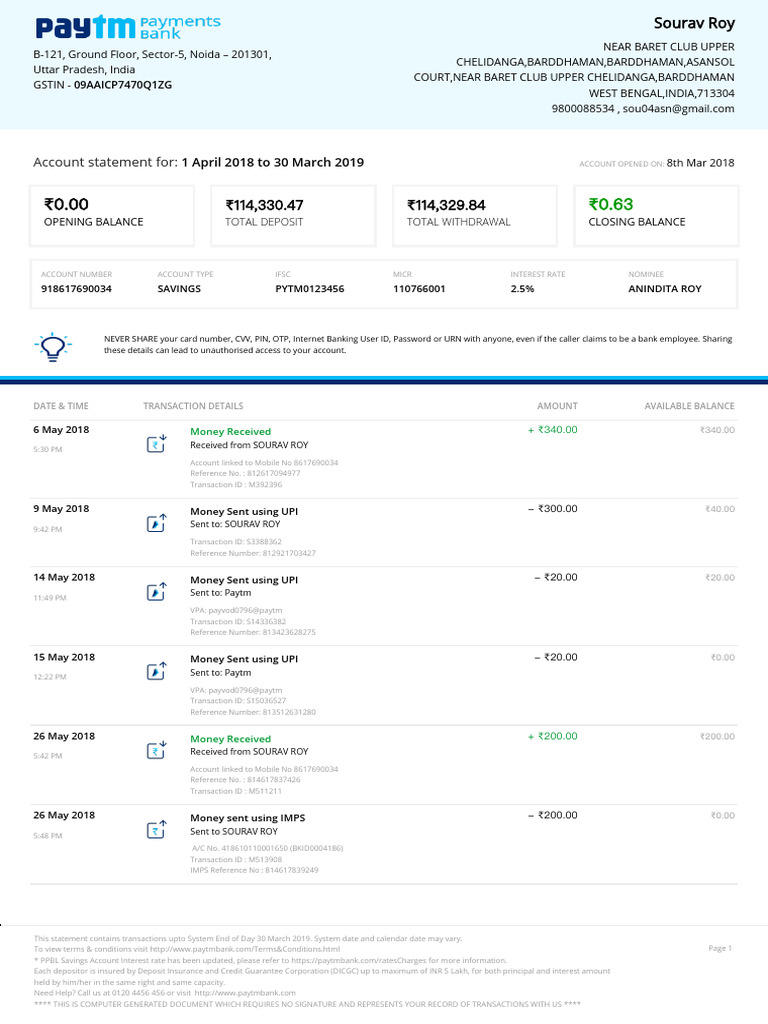Select IMPS Reference No 814617839249
This screenshot has width=768, height=1024.
click(254, 870)
